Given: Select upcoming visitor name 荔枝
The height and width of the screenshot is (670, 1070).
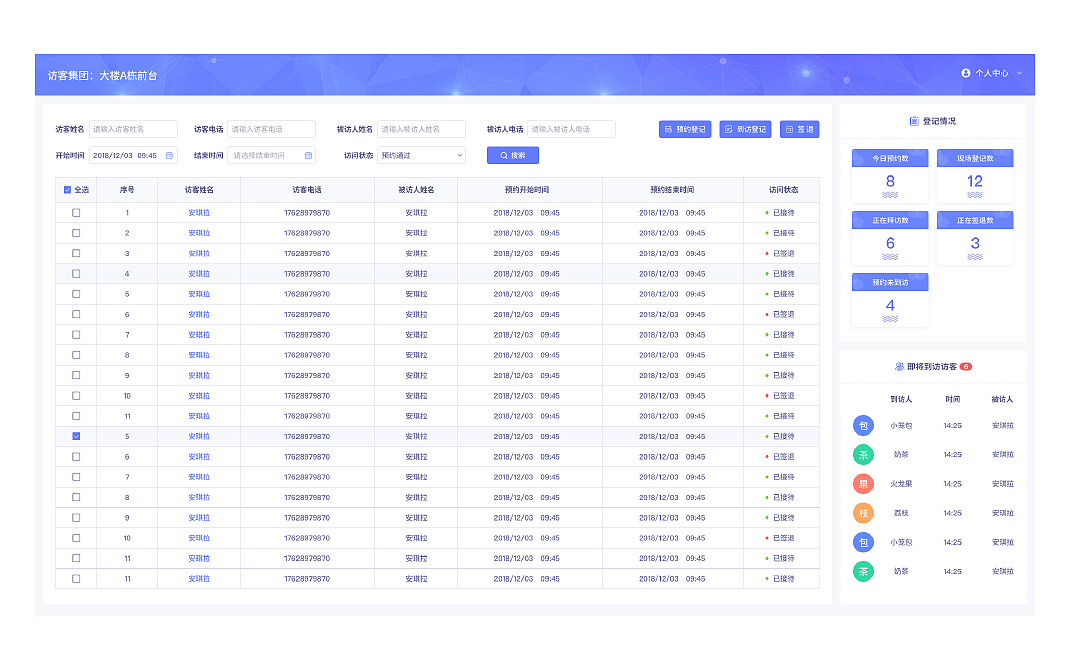Looking at the screenshot, I should [901, 513].
